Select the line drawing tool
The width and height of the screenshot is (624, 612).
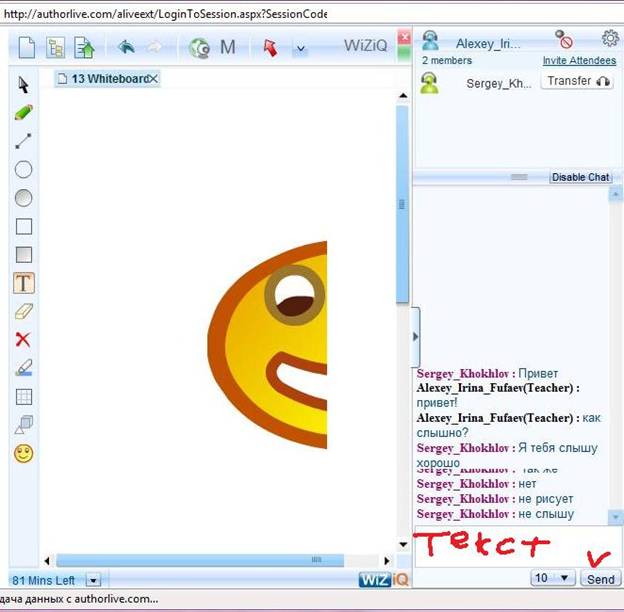[x=23, y=141]
